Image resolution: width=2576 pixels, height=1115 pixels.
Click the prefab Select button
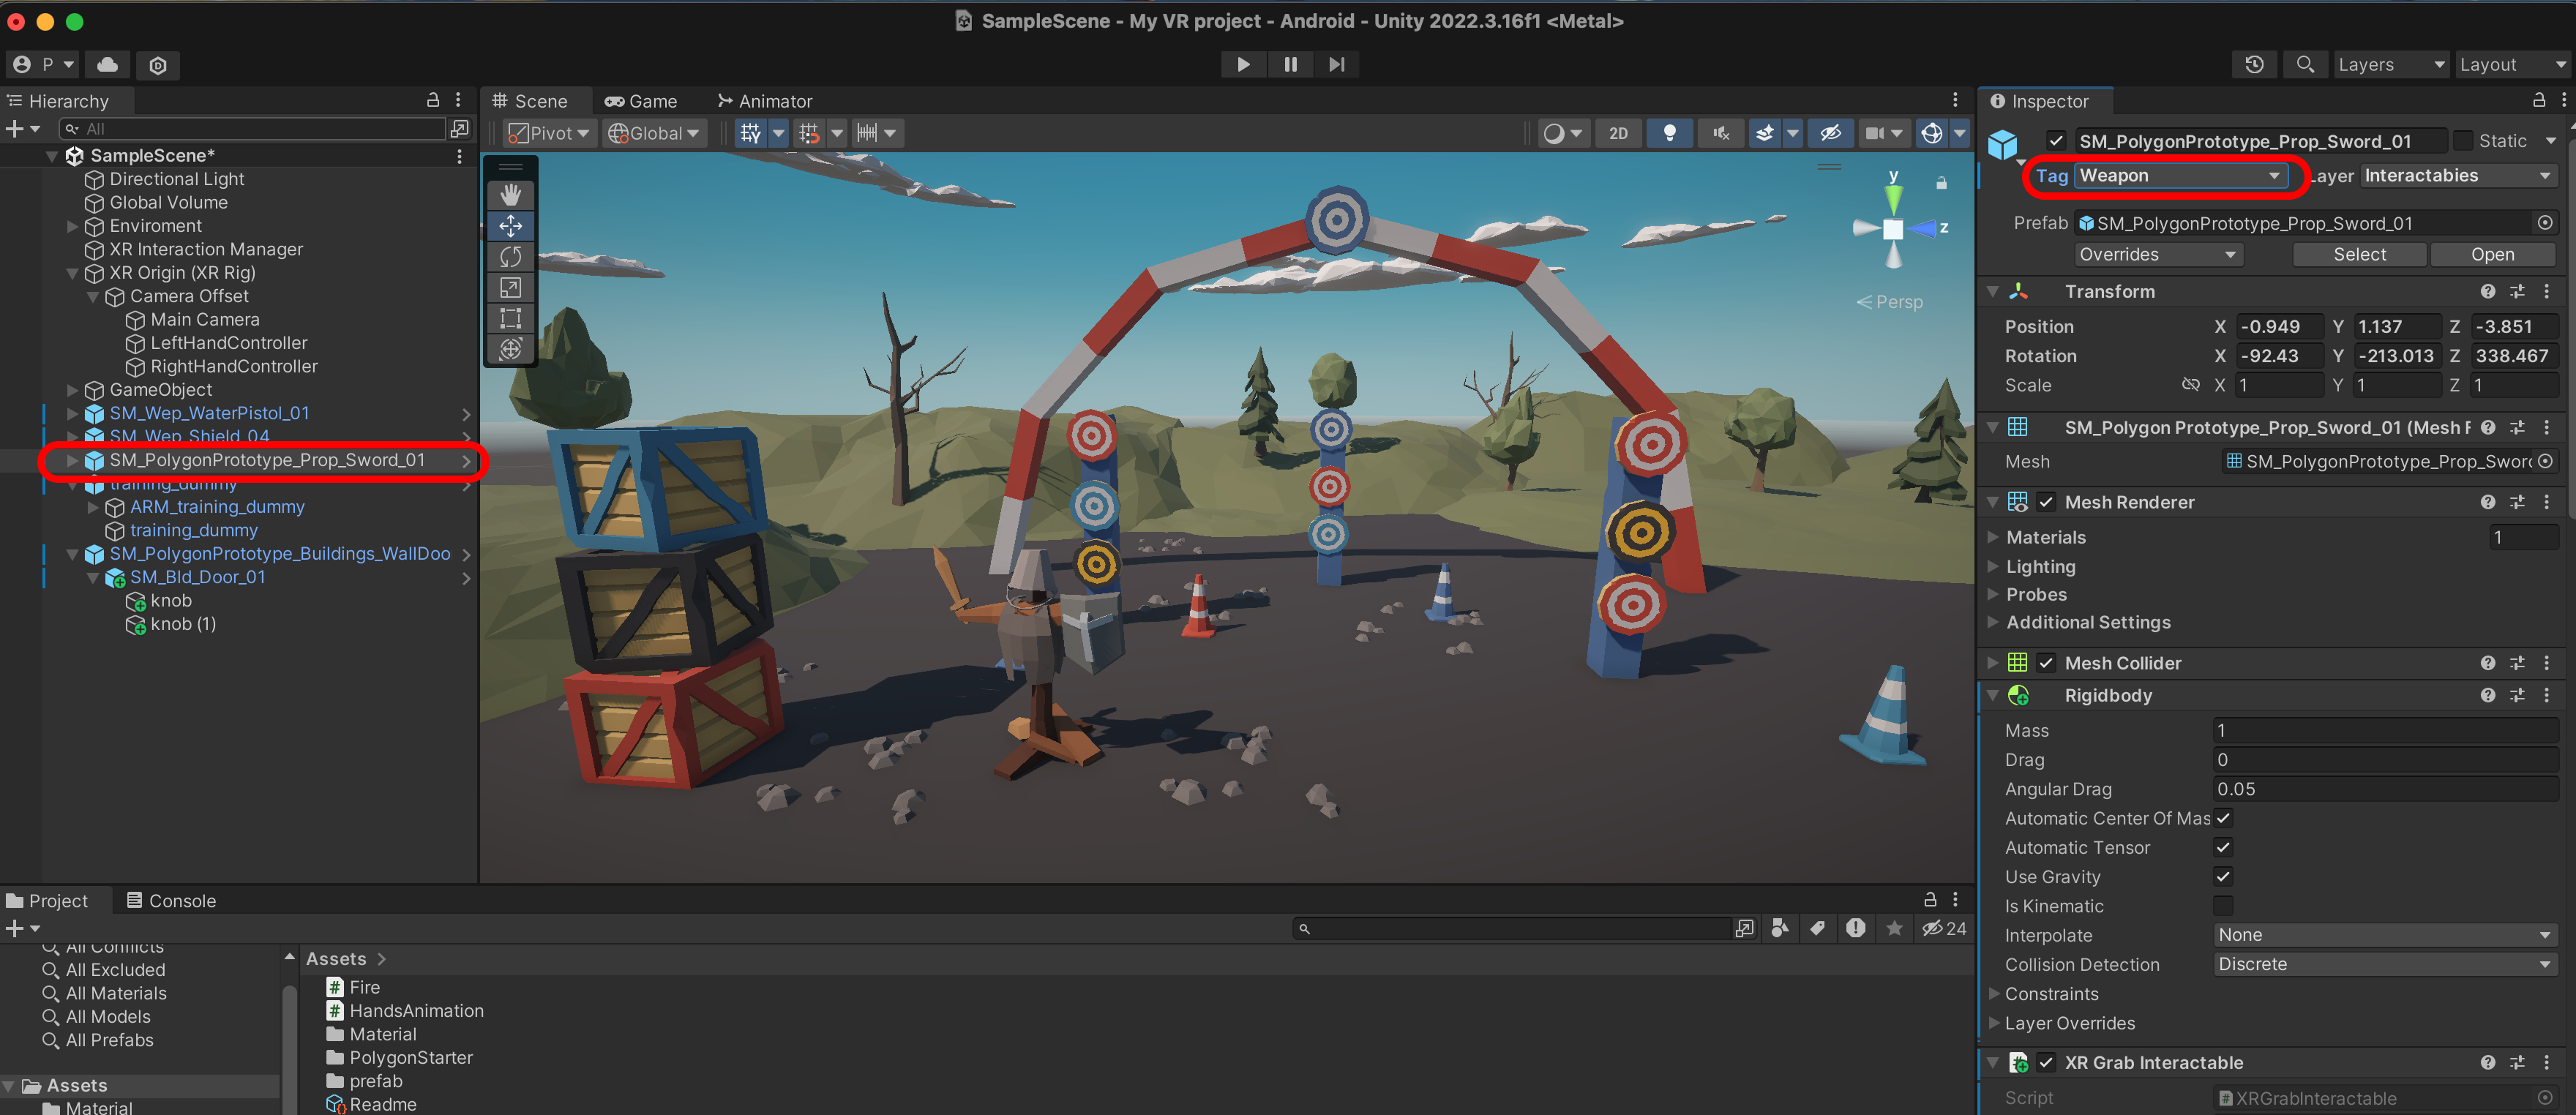2359,254
